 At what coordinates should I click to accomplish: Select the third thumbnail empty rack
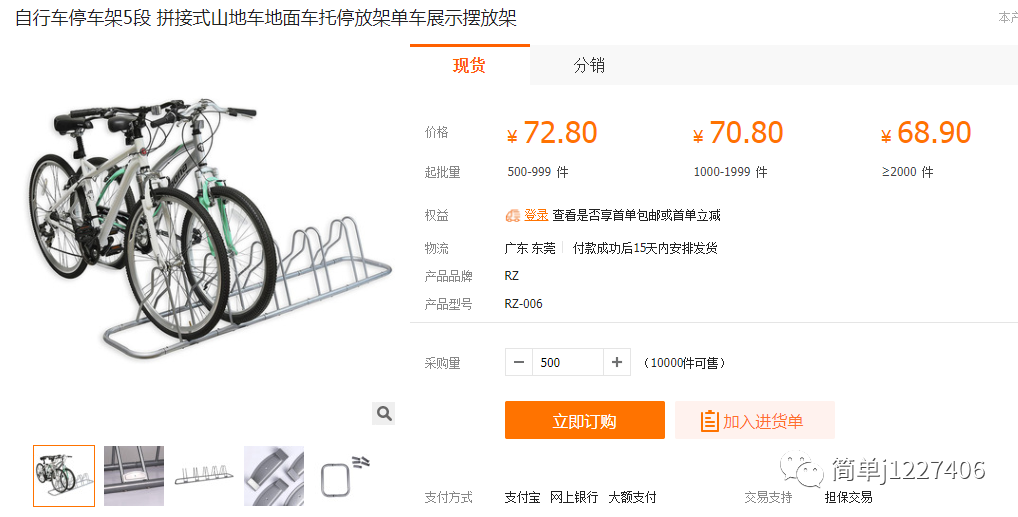pyautogui.click(x=204, y=476)
